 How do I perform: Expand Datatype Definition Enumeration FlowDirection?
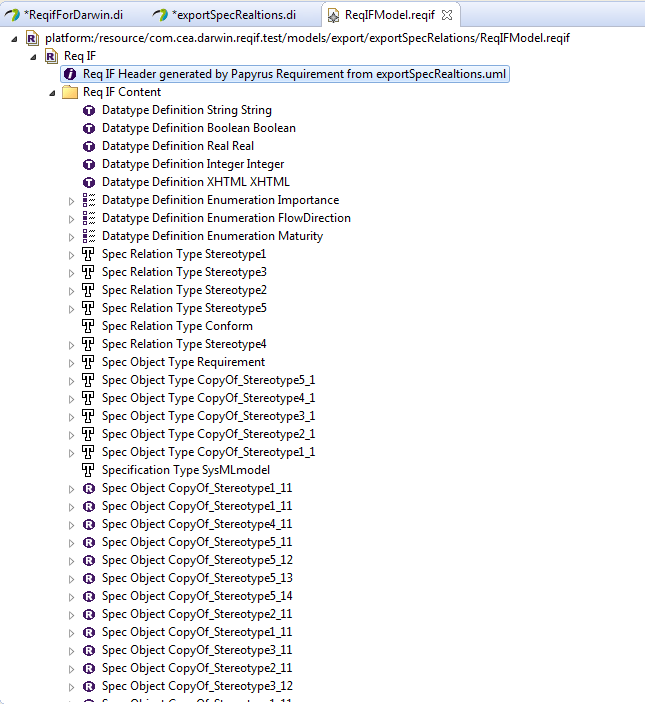[71, 219]
